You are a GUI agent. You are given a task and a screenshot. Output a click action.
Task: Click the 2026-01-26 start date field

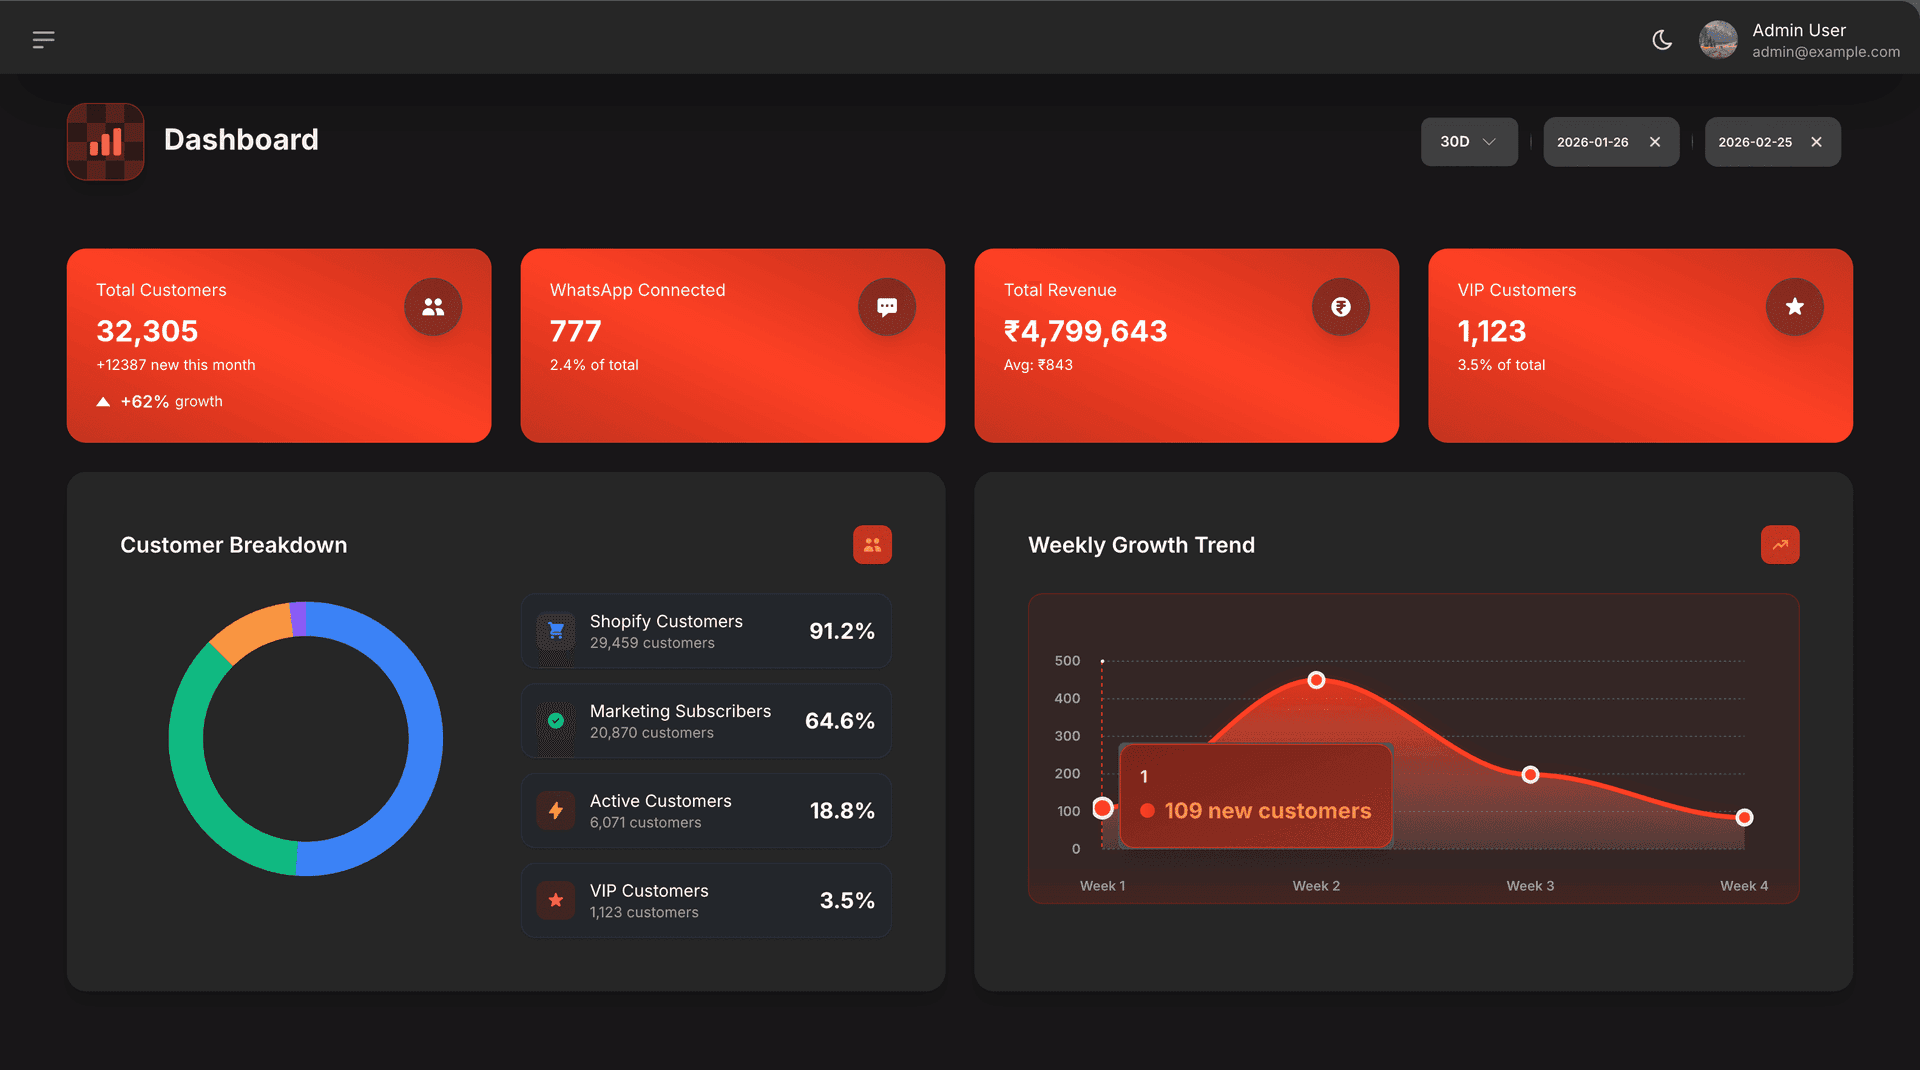point(1593,142)
